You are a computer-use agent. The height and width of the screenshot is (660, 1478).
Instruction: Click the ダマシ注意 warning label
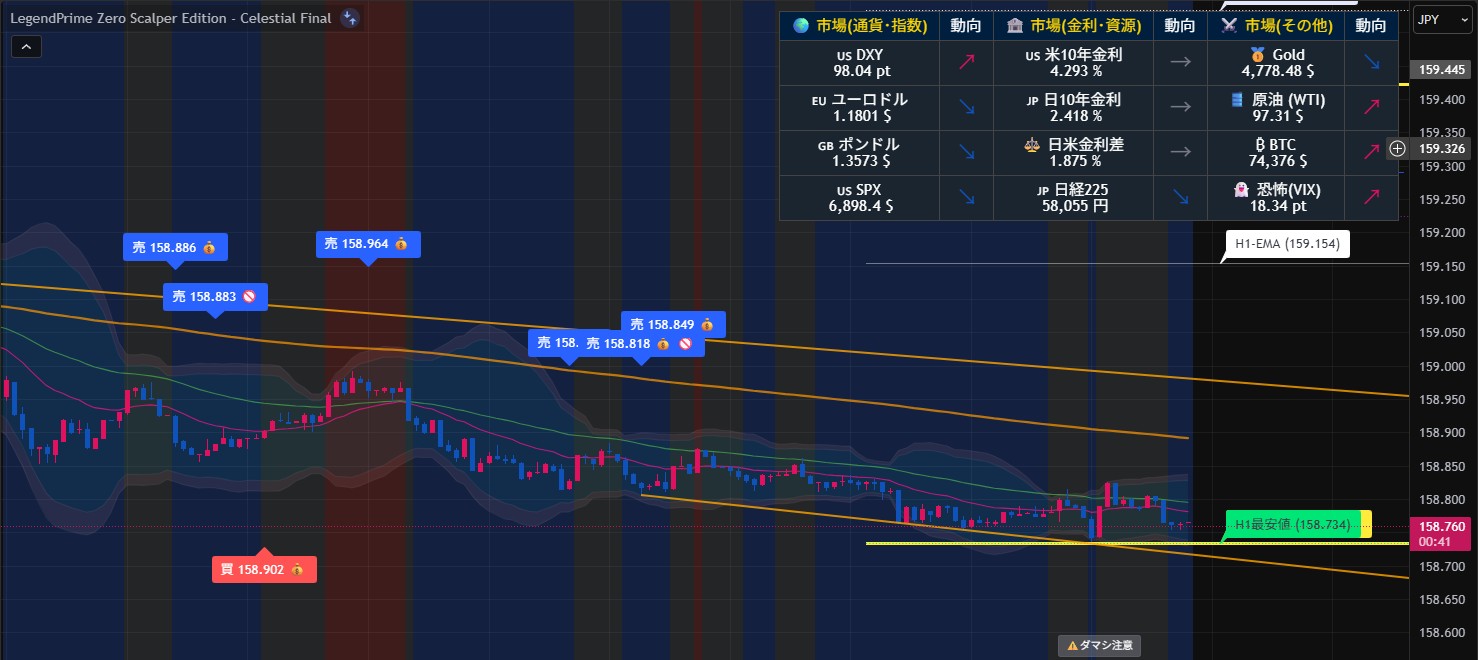(x=1100, y=646)
